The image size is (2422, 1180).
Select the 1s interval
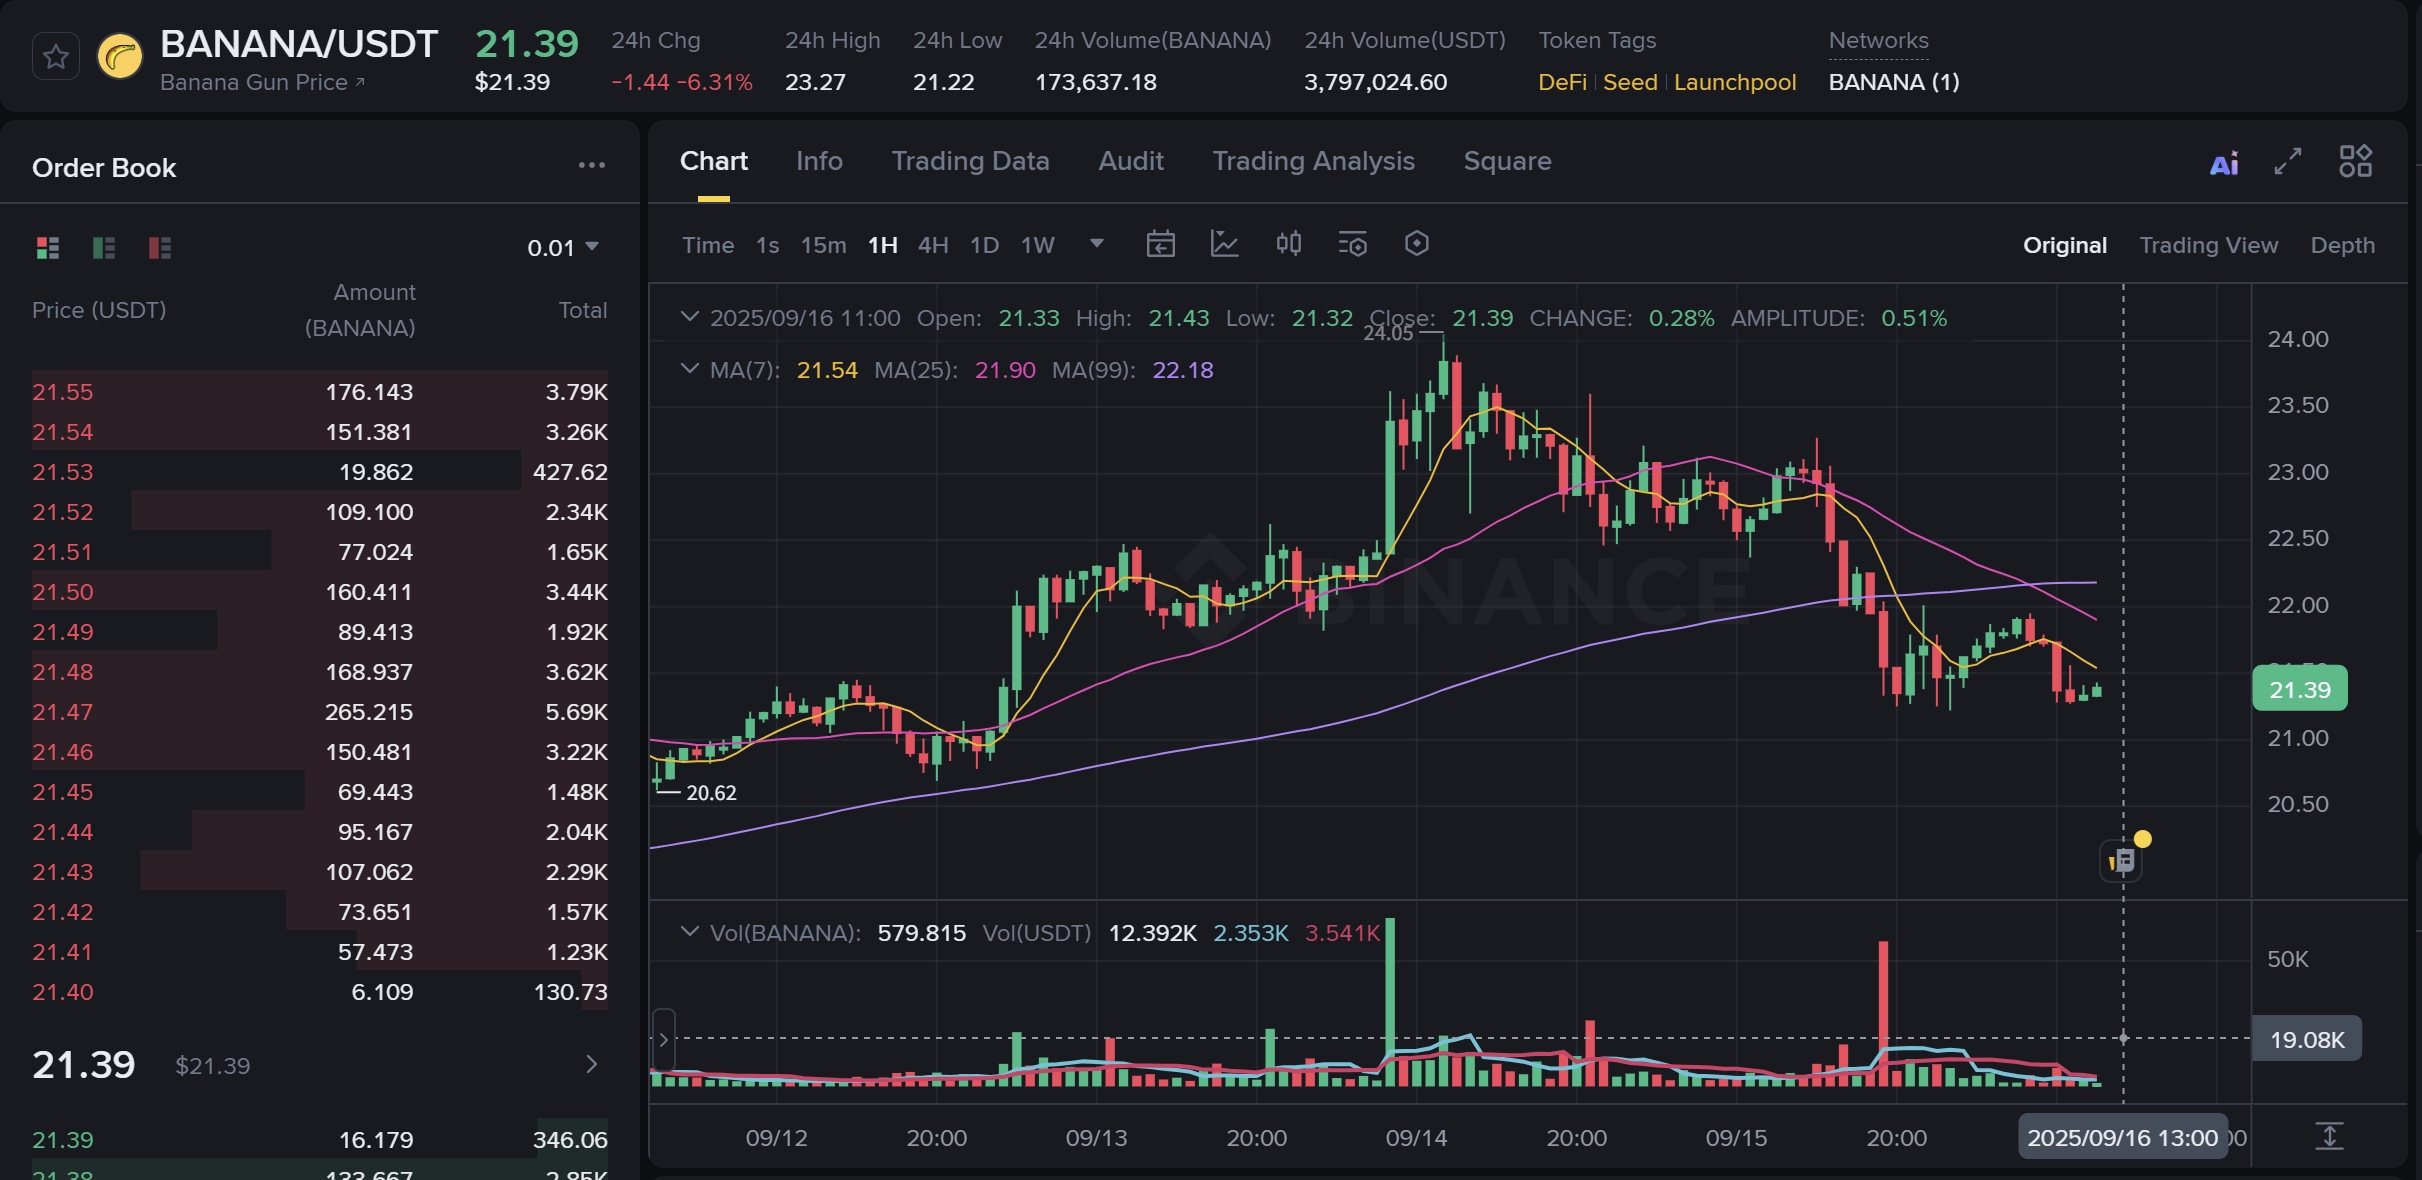pos(768,245)
